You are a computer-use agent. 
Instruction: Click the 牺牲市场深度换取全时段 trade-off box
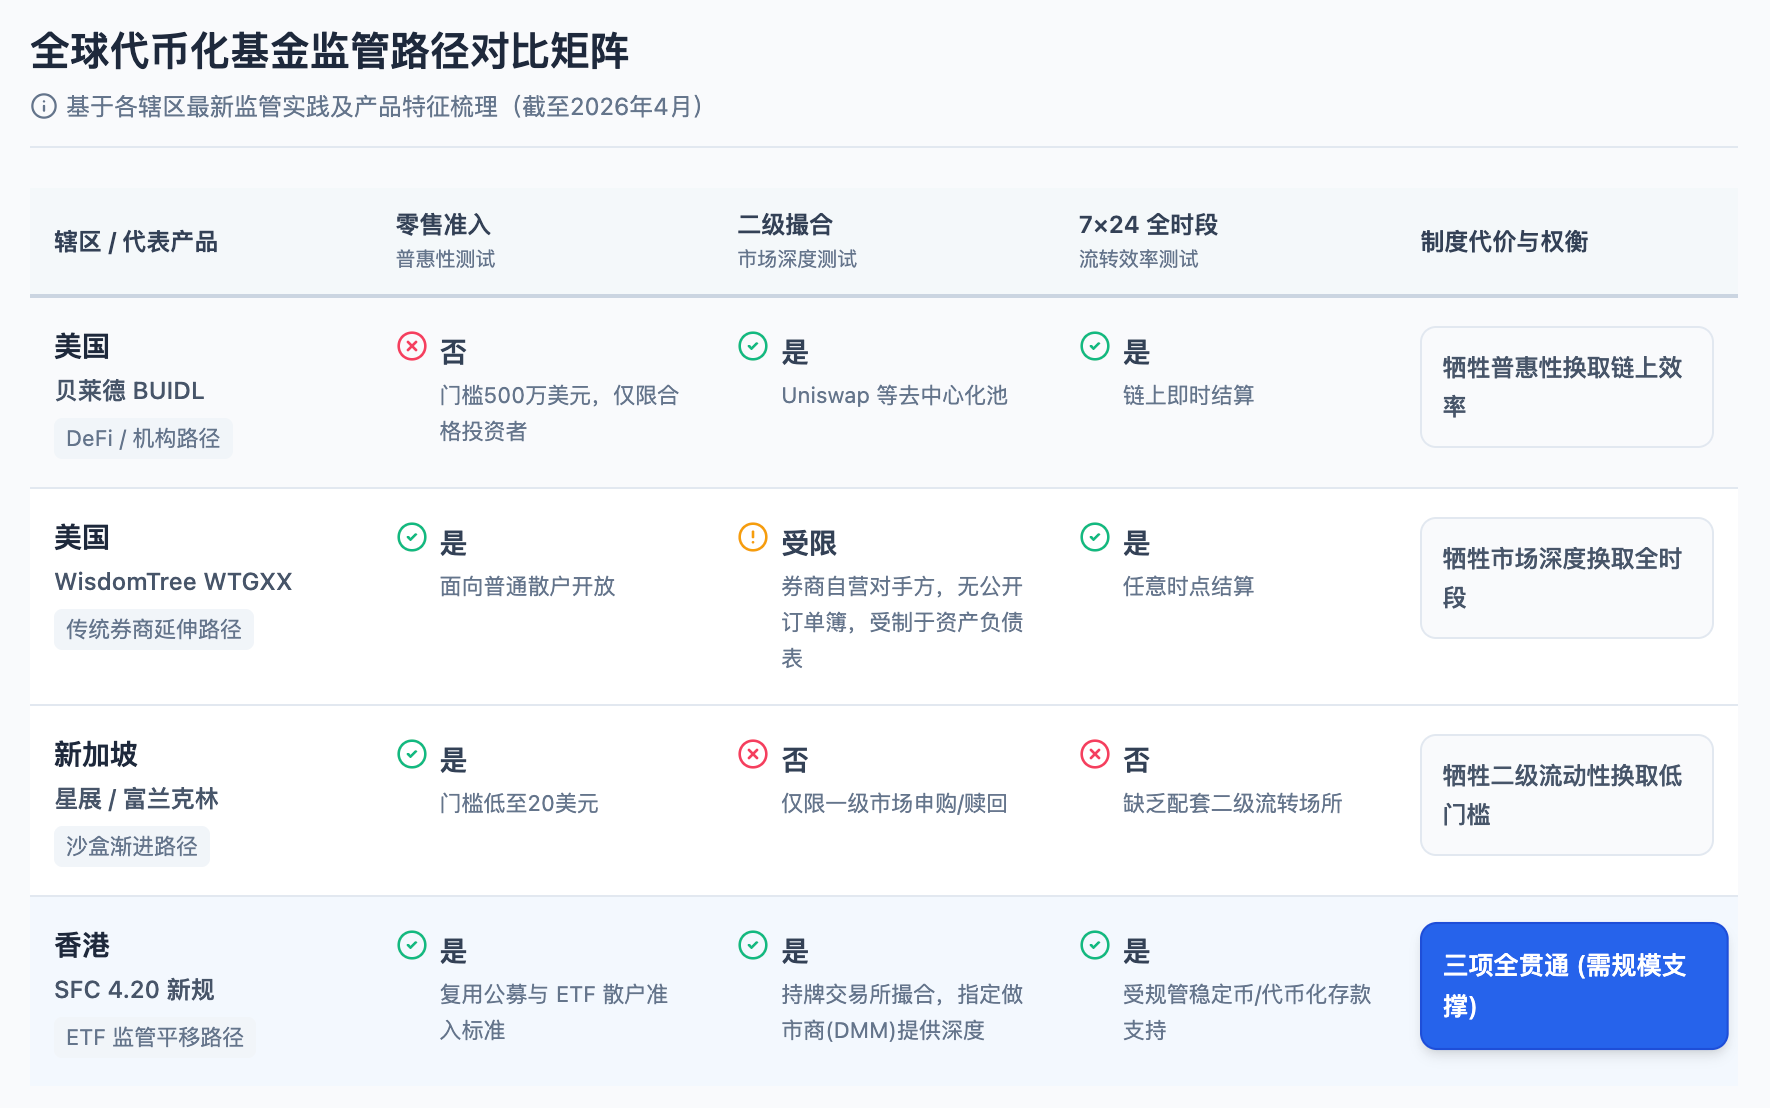[x=1566, y=578]
